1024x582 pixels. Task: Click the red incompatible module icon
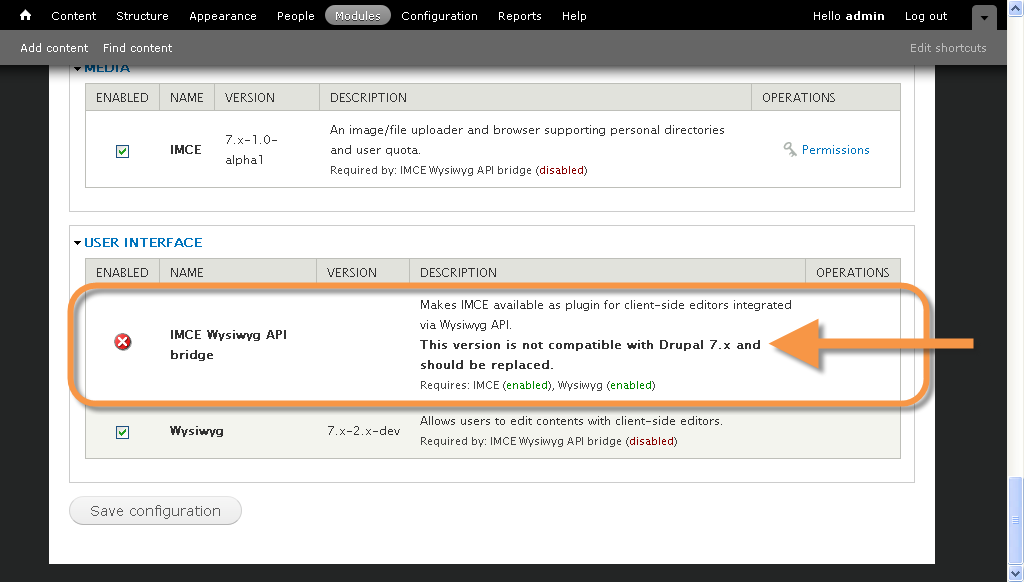[123, 342]
